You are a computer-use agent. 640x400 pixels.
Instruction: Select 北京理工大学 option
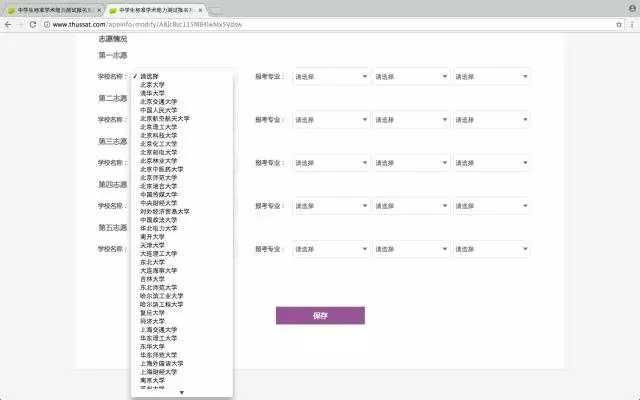click(182, 127)
